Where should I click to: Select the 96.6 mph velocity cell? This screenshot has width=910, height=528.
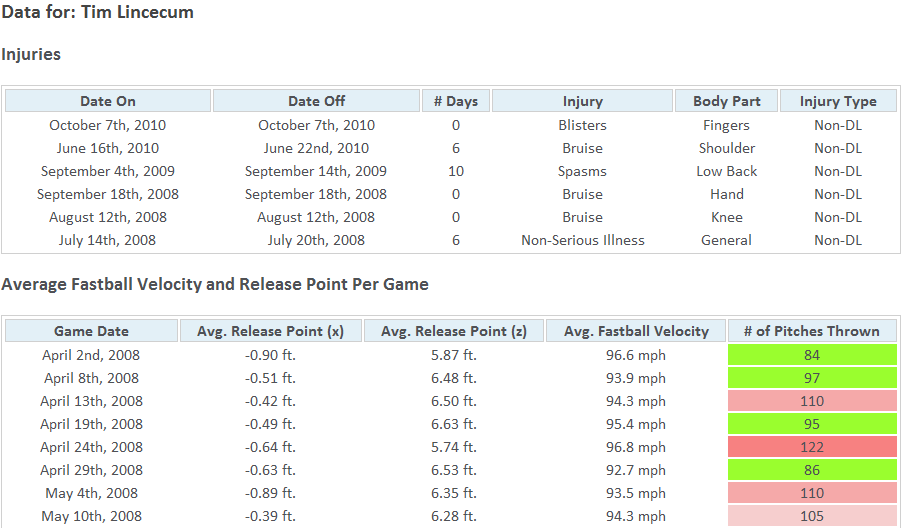point(635,355)
